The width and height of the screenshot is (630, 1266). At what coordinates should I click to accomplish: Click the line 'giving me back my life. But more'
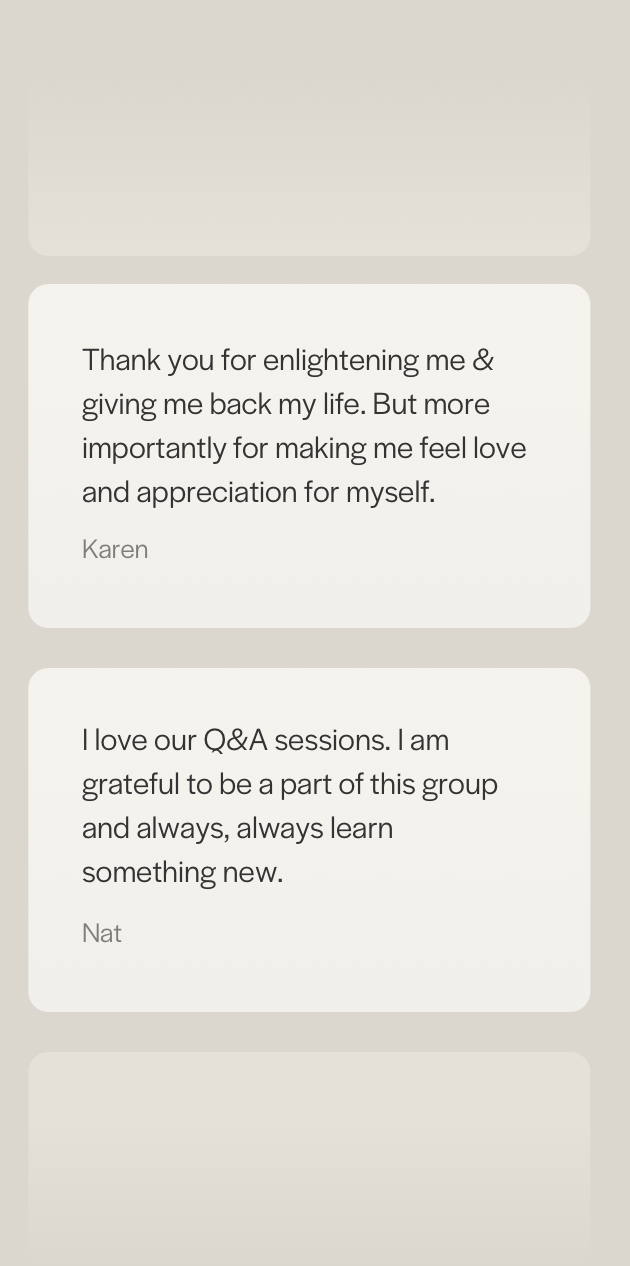click(286, 404)
